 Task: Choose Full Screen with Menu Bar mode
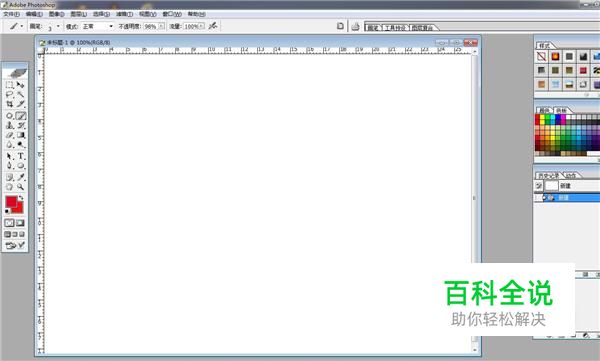click(15, 234)
